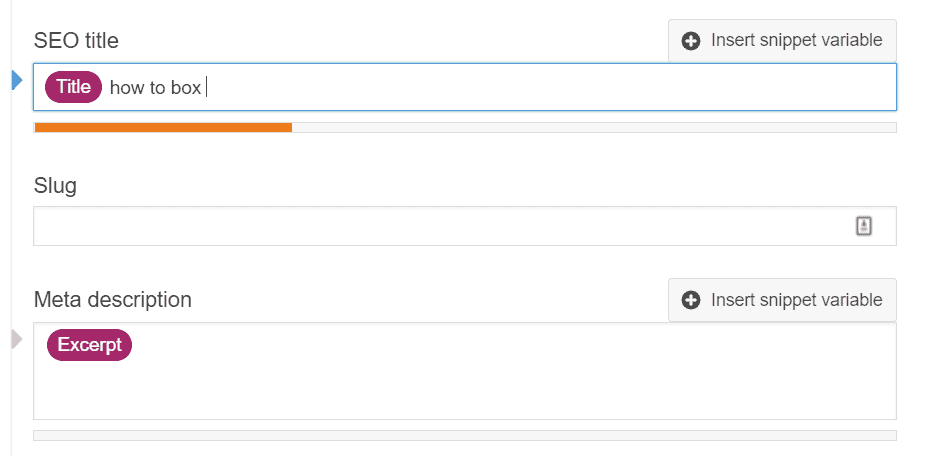Open Insert snippet variable for SEO title
The image size is (932, 456).
782,41
